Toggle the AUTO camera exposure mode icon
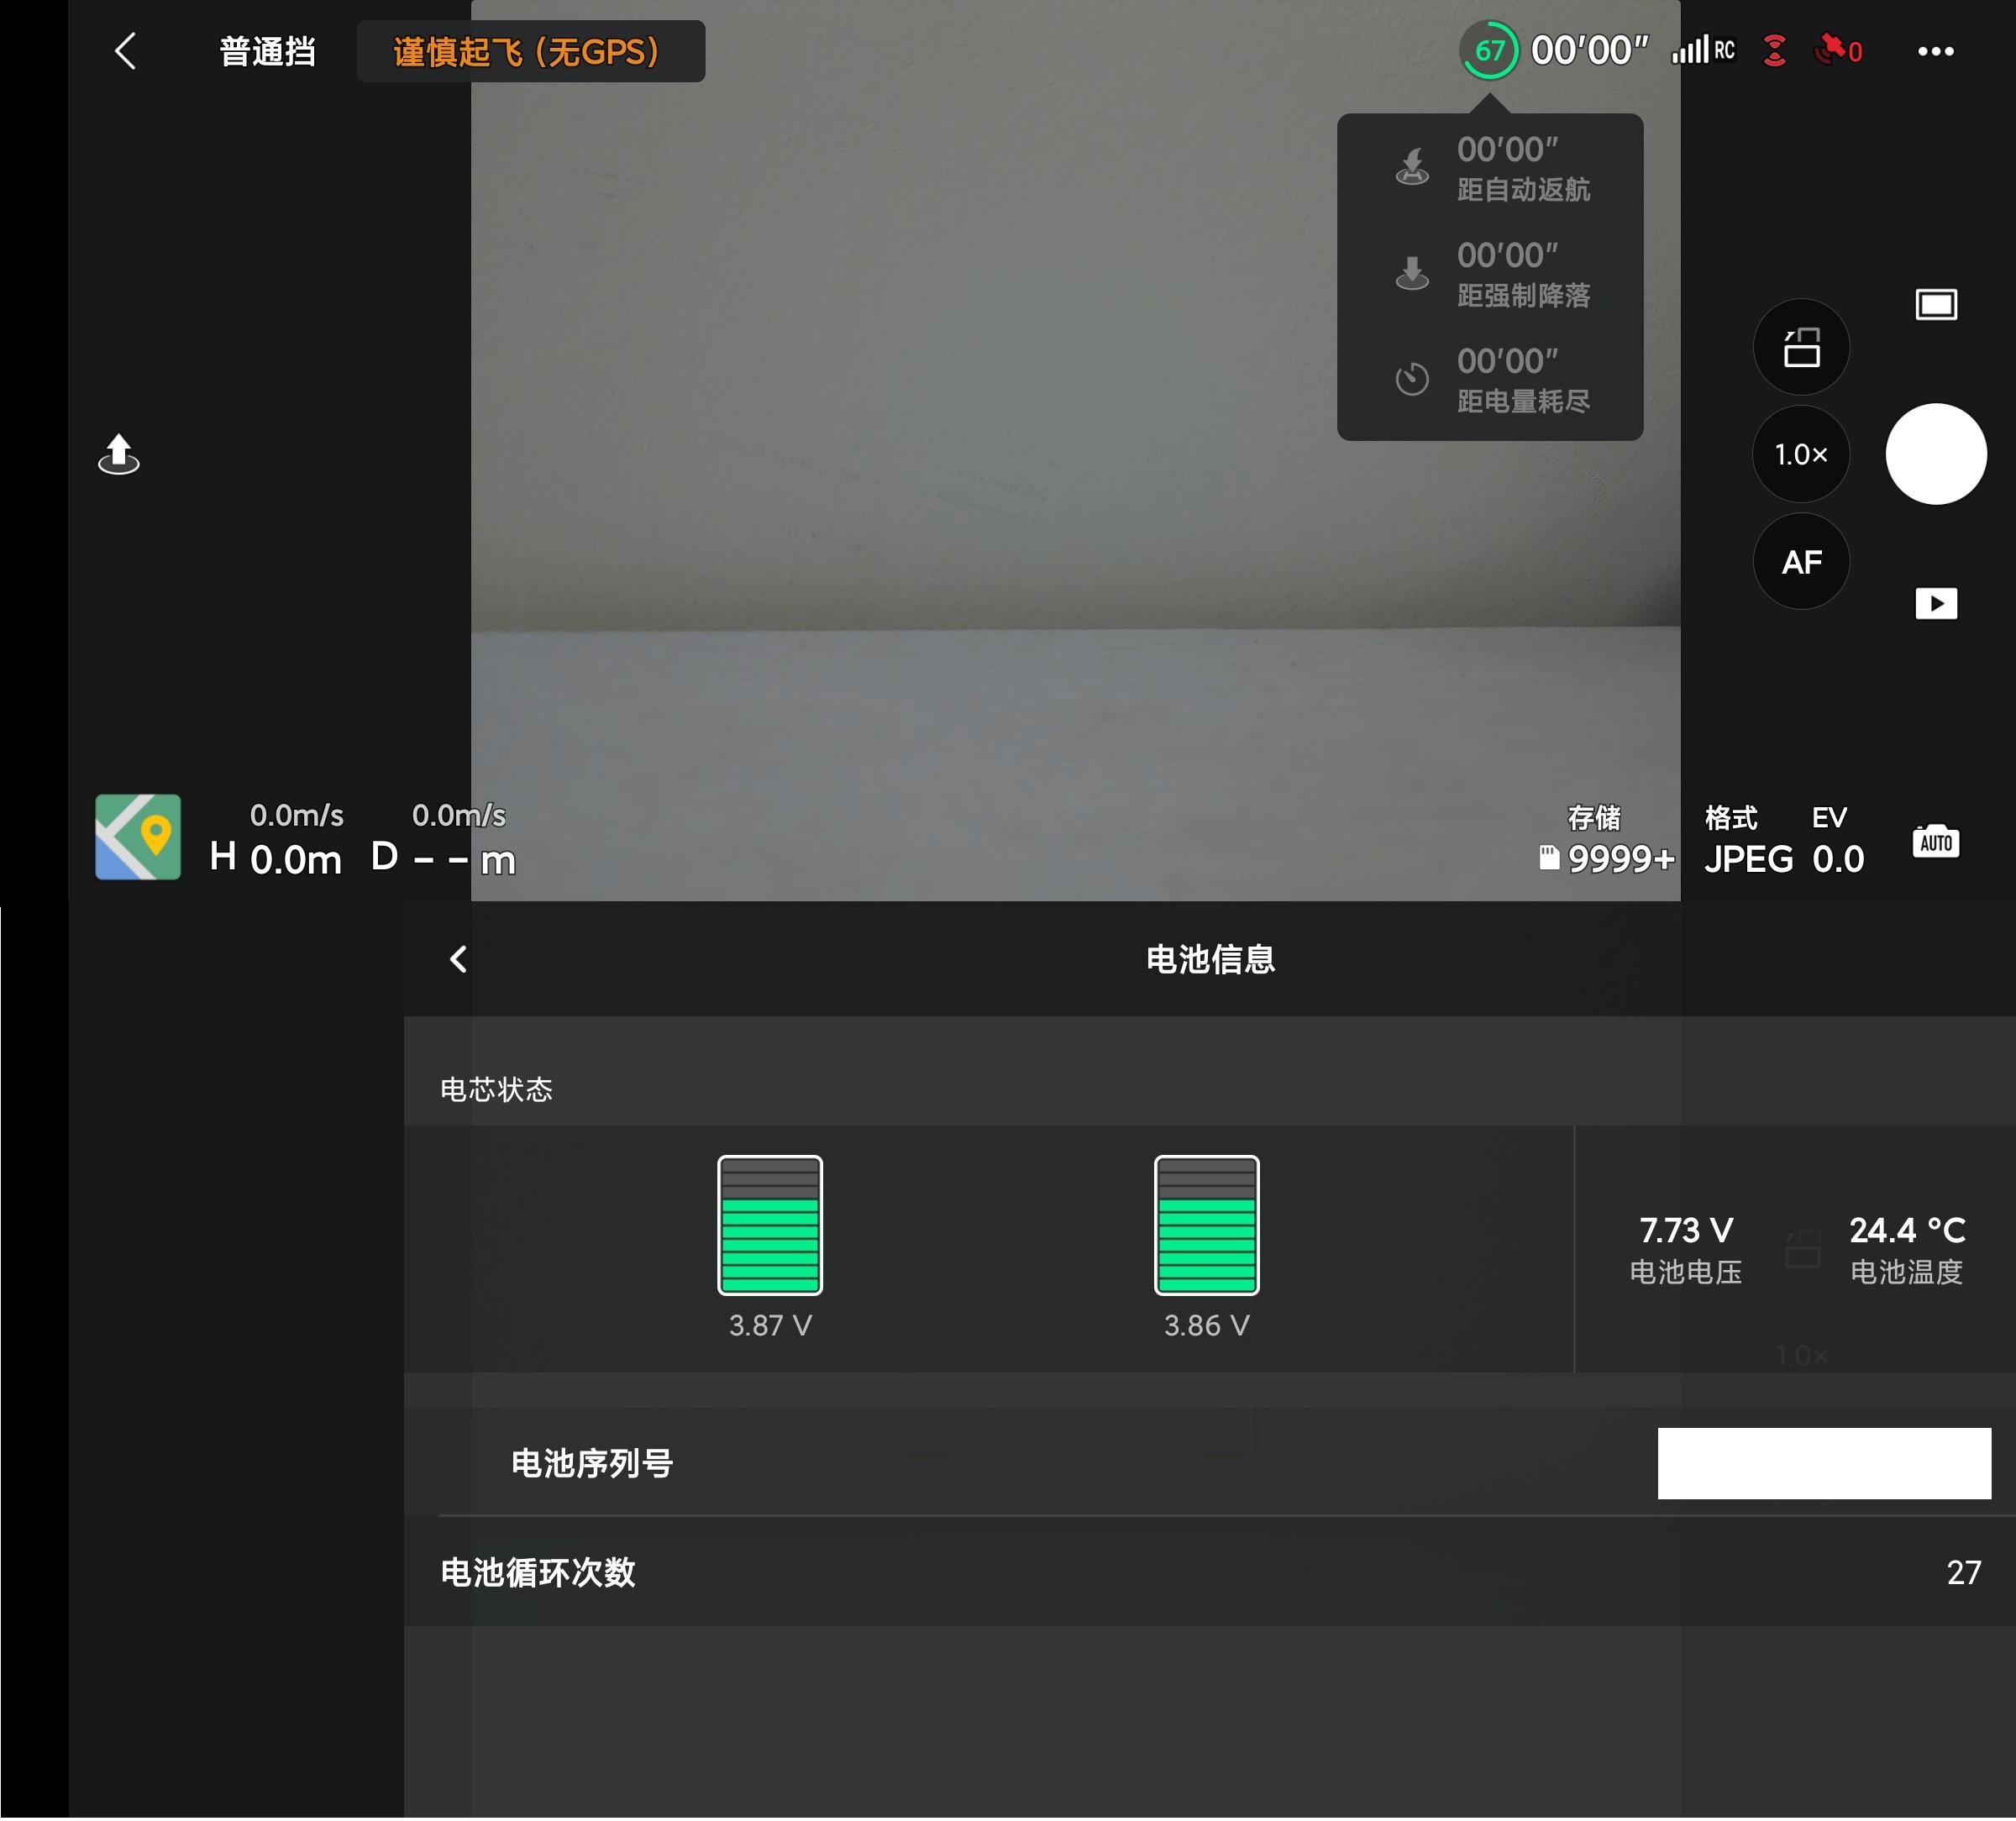This screenshot has width=2016, height=1821. point(1936,841)
